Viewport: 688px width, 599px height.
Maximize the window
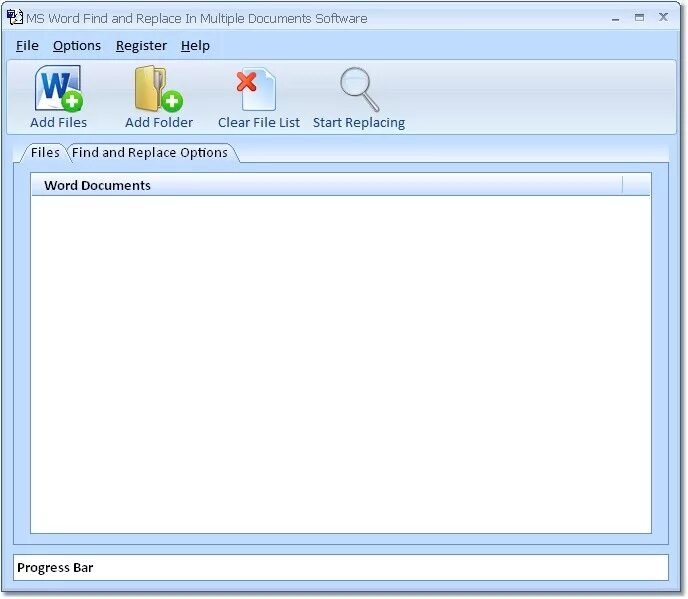coord(639,18)
